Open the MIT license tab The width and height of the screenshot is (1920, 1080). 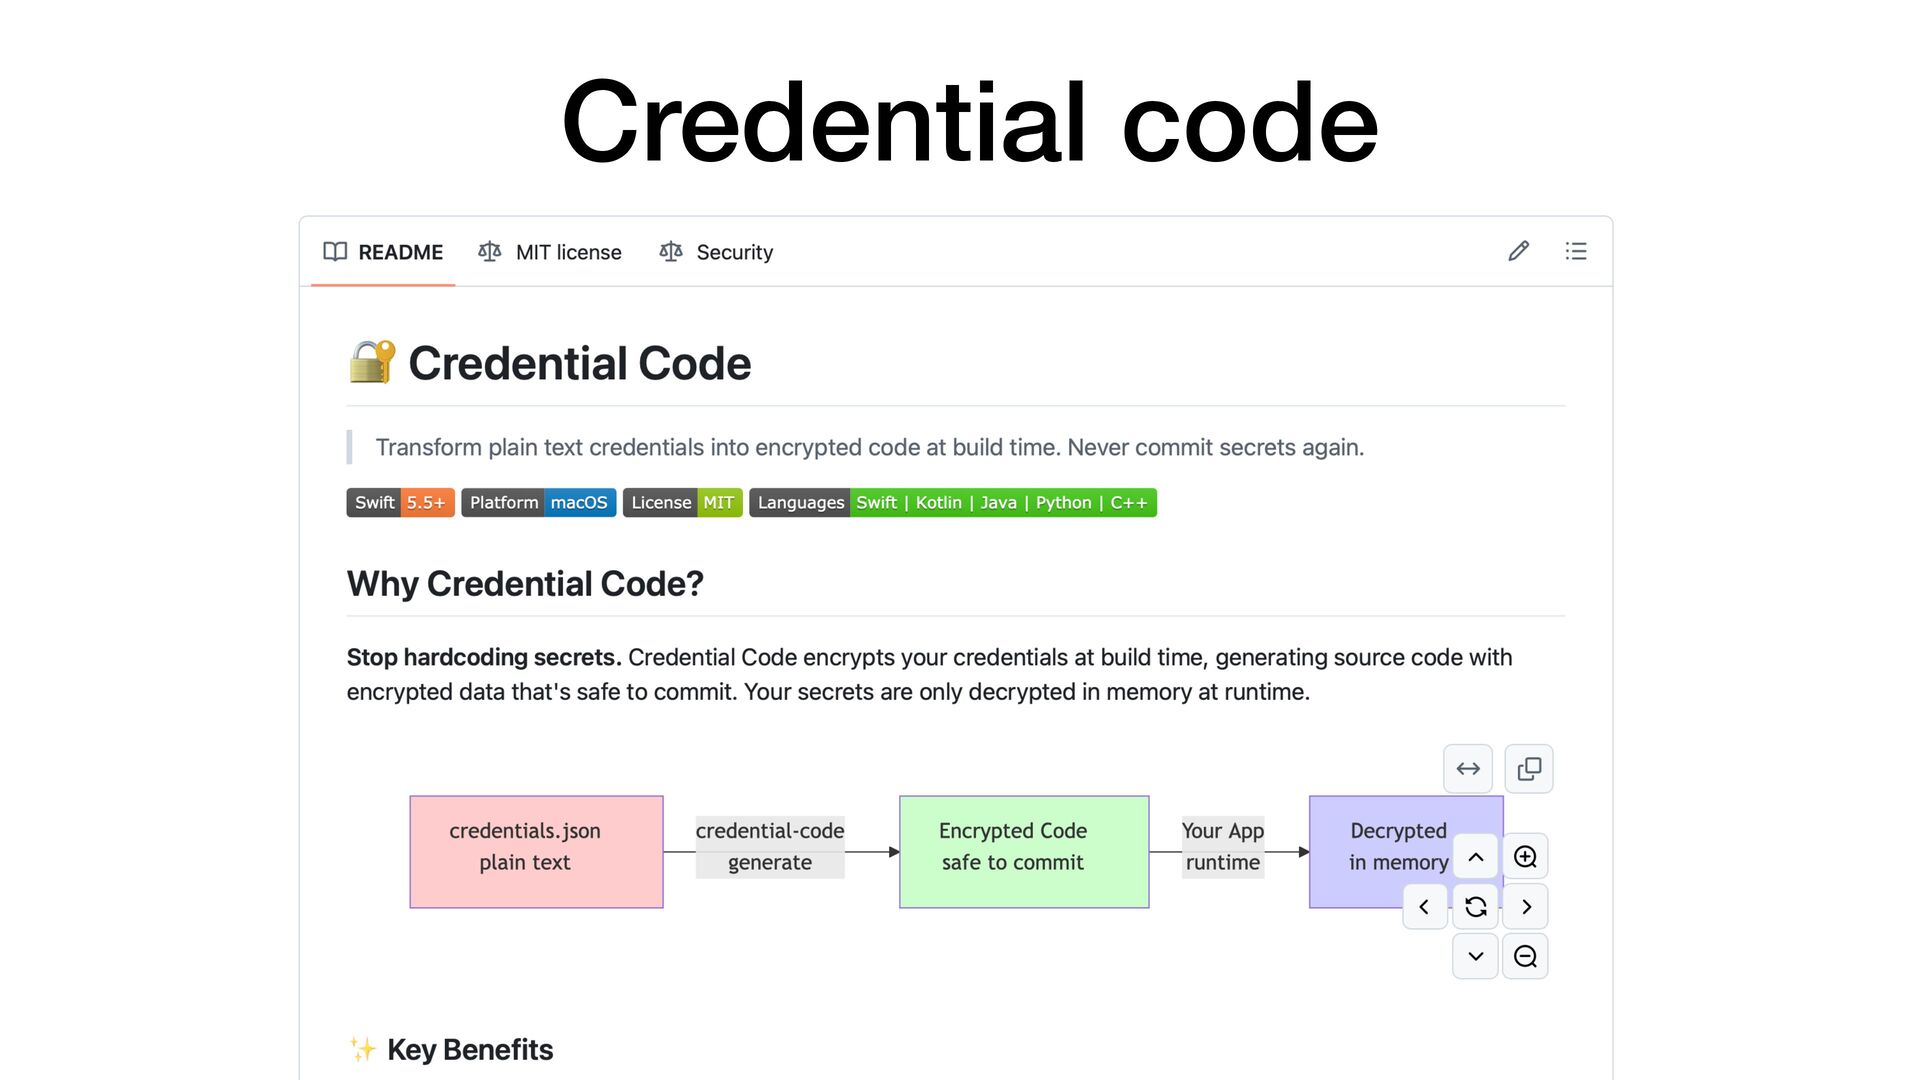550,252
